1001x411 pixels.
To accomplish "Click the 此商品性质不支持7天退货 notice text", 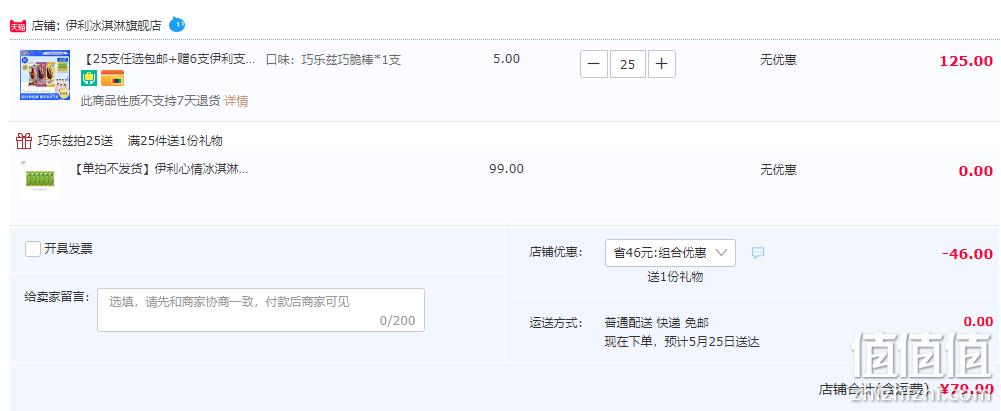I will coord(151,101).
